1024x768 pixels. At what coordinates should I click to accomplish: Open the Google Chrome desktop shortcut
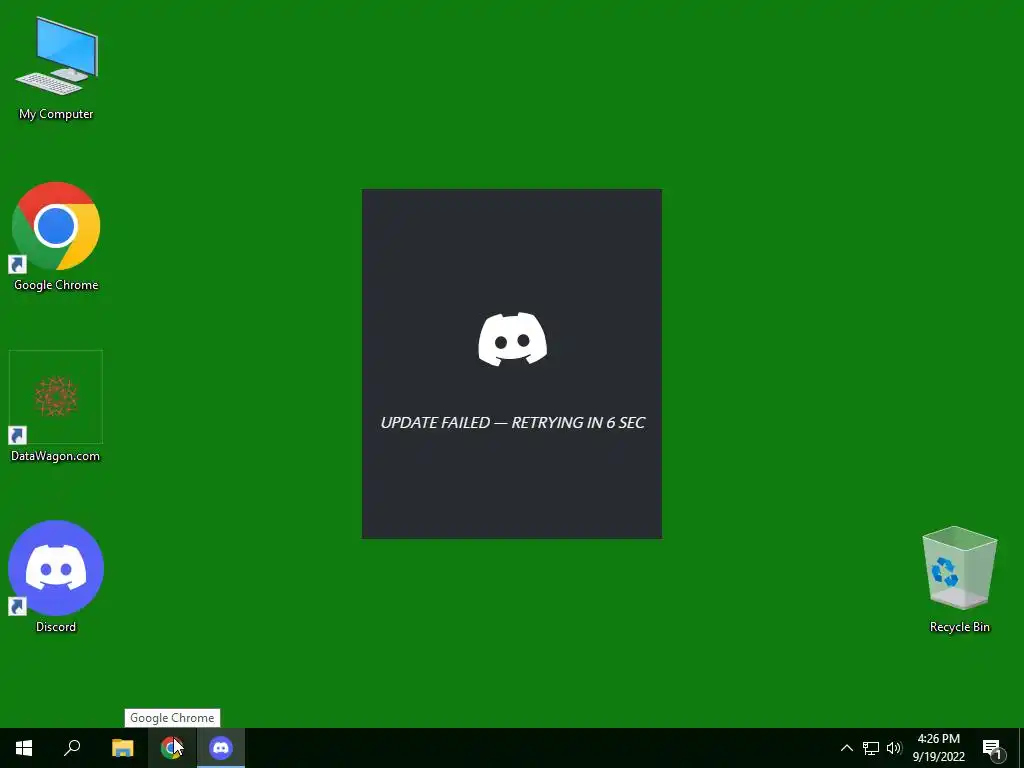pos(56,237)
